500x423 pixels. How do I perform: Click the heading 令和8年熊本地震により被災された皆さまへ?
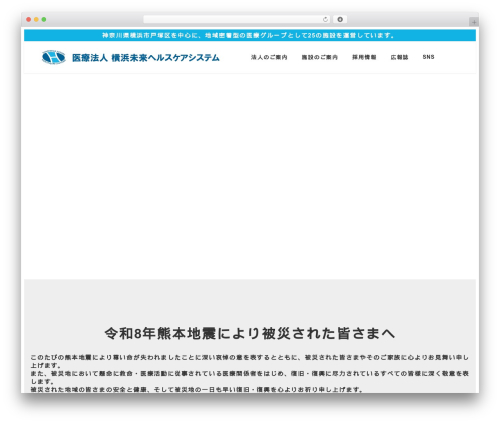coord(250,333)
